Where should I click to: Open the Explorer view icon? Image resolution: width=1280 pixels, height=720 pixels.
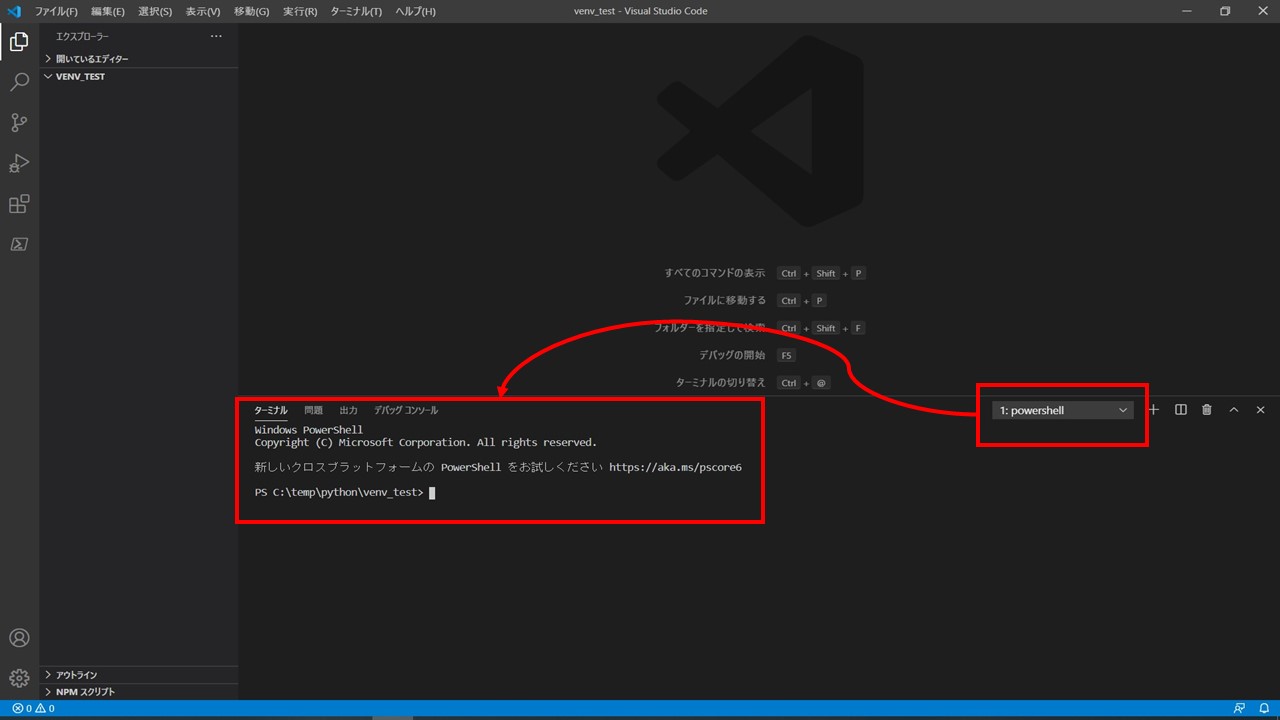click(18, 41)
